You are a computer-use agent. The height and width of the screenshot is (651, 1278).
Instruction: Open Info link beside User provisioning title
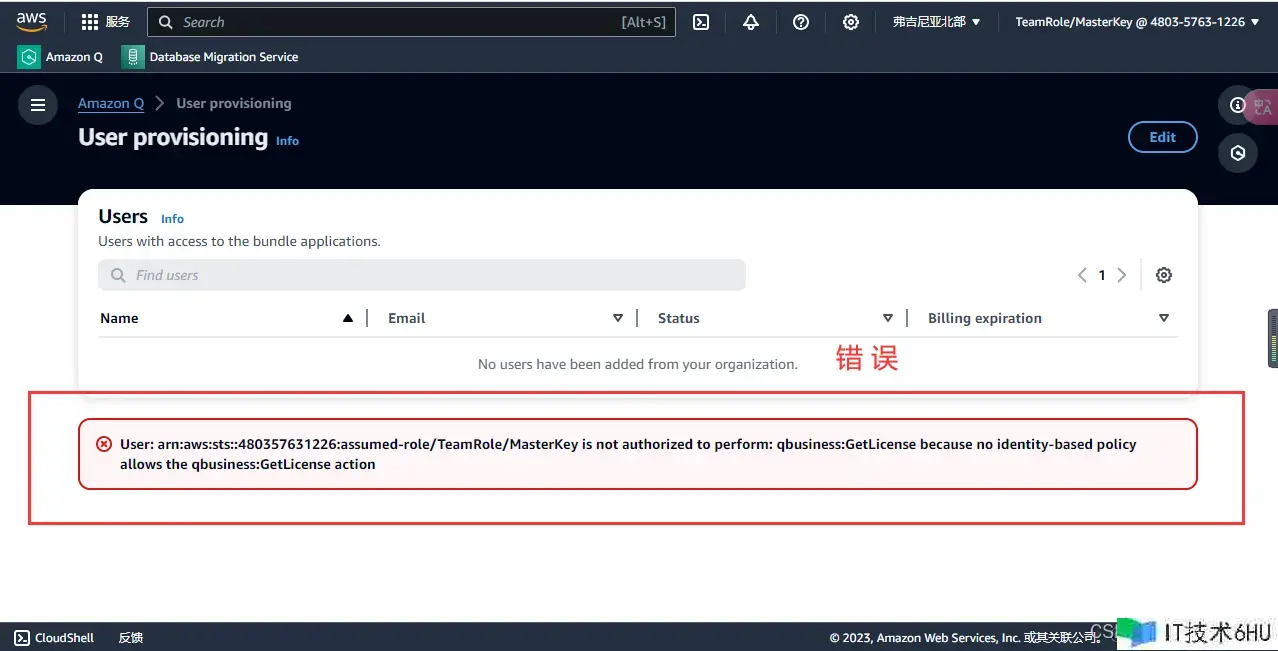point(287,141)
